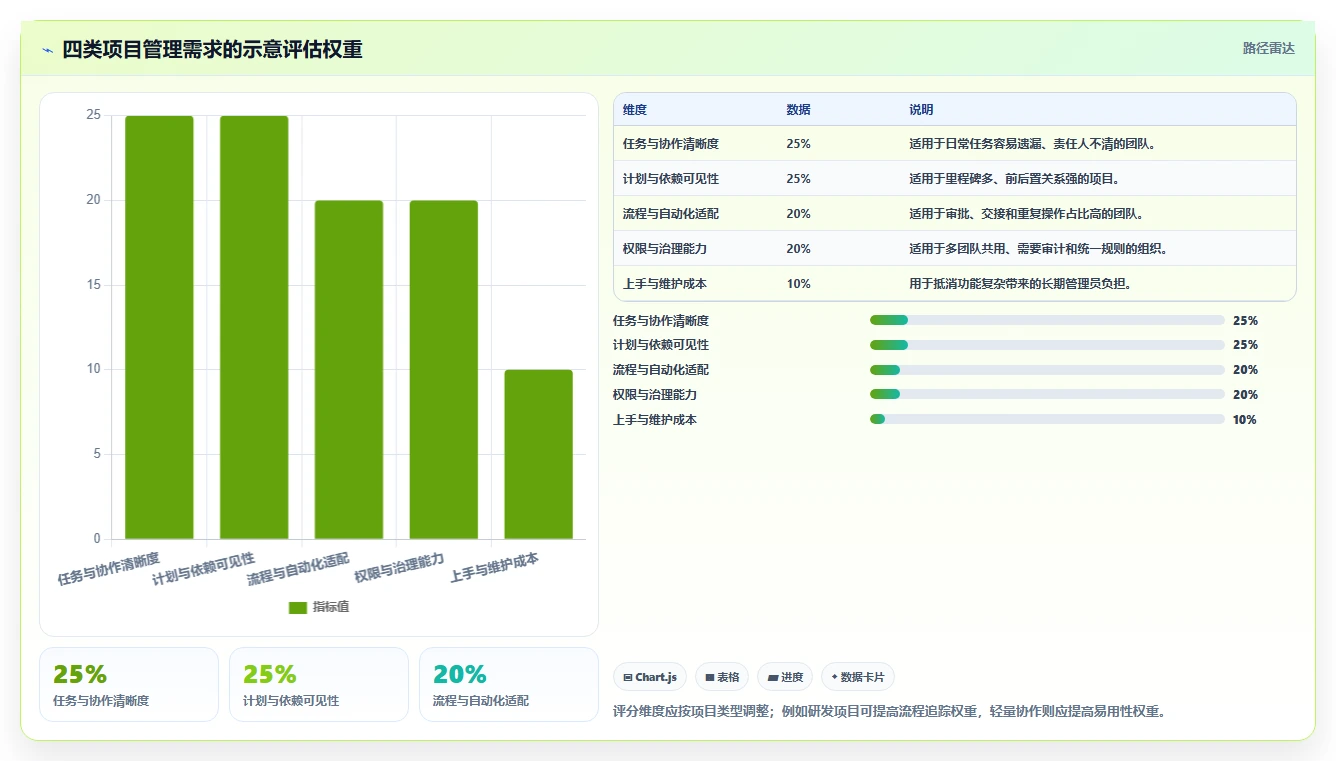Select the 数据卡片 tag button
Viewport: 1336px width, 761px height.
click(x=858, y=677)
